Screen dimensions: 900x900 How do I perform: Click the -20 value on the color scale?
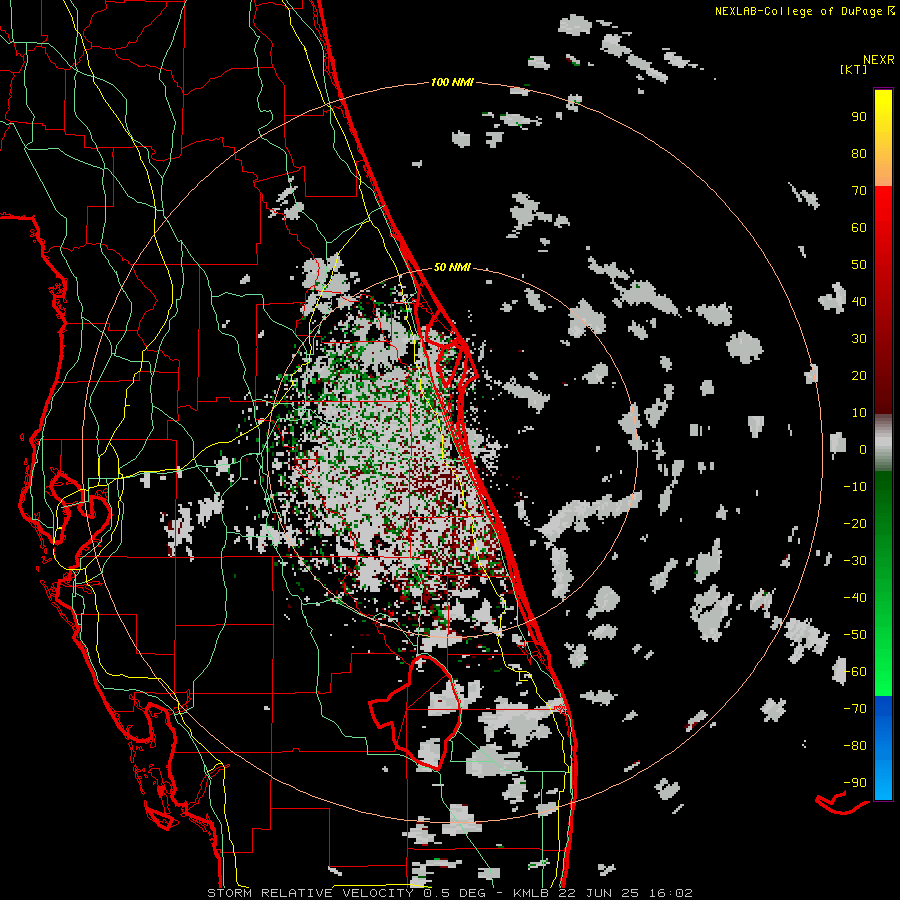coord(855,524)
